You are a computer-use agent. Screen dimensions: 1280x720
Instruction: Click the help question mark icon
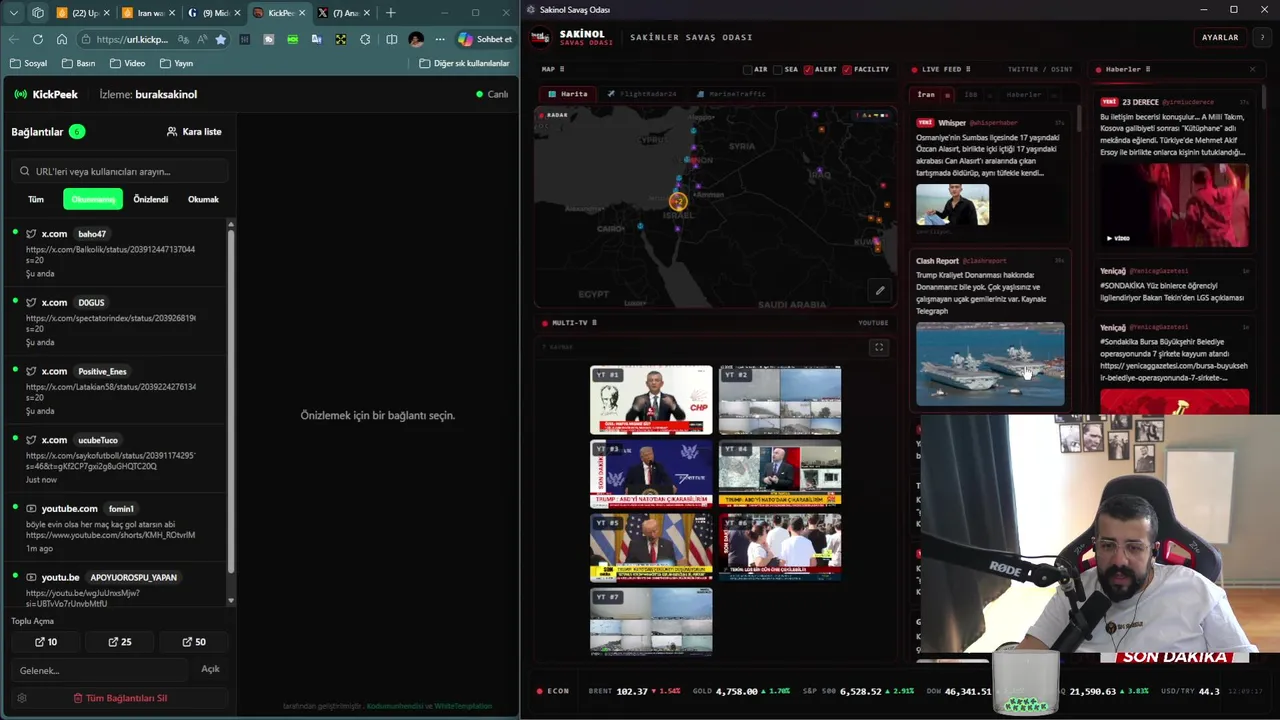1262,37
